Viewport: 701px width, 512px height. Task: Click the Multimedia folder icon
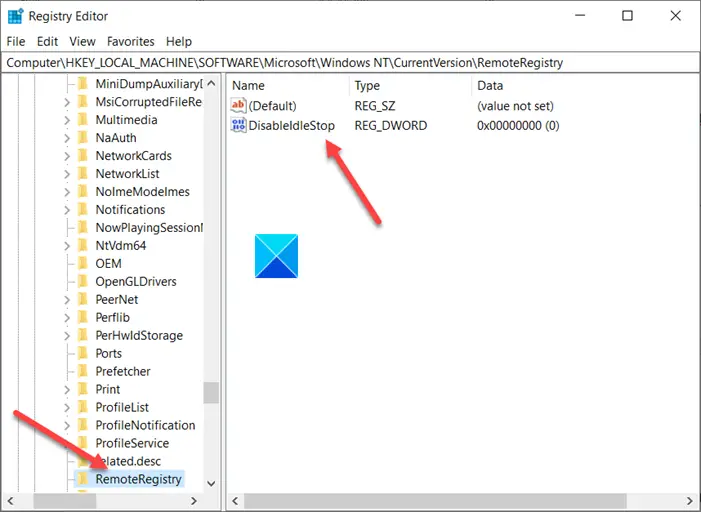83,120
